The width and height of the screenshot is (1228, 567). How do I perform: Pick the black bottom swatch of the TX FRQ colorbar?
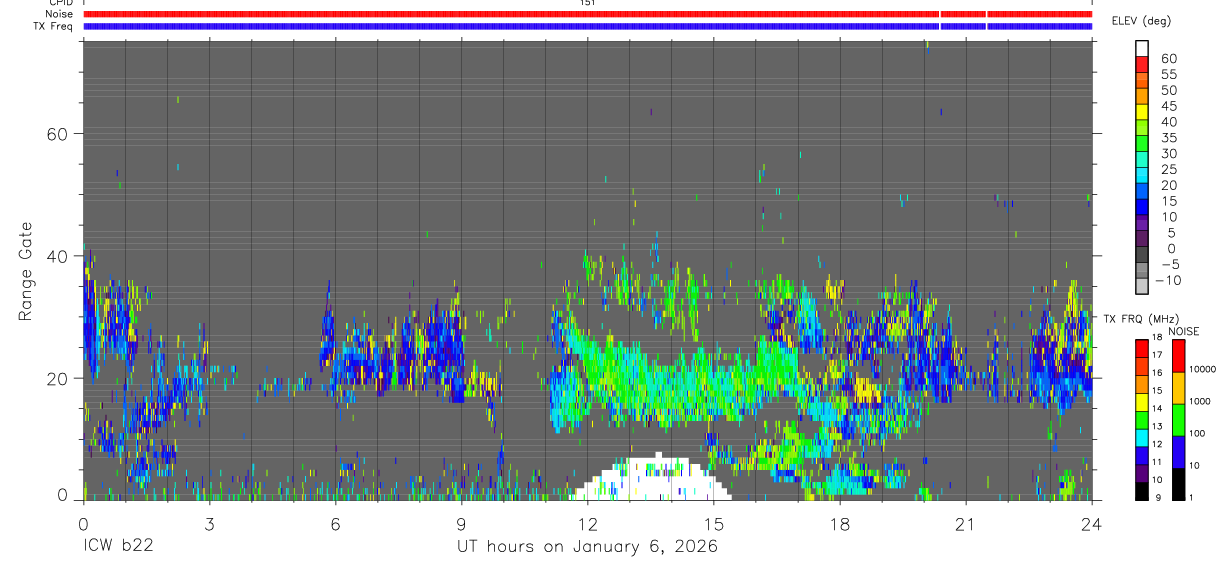click(1142, 491)
